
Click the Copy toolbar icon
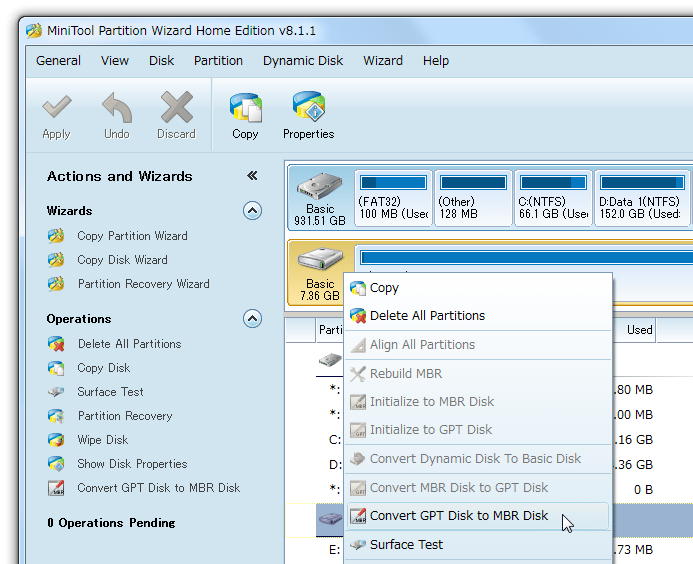tap(245, 108)
